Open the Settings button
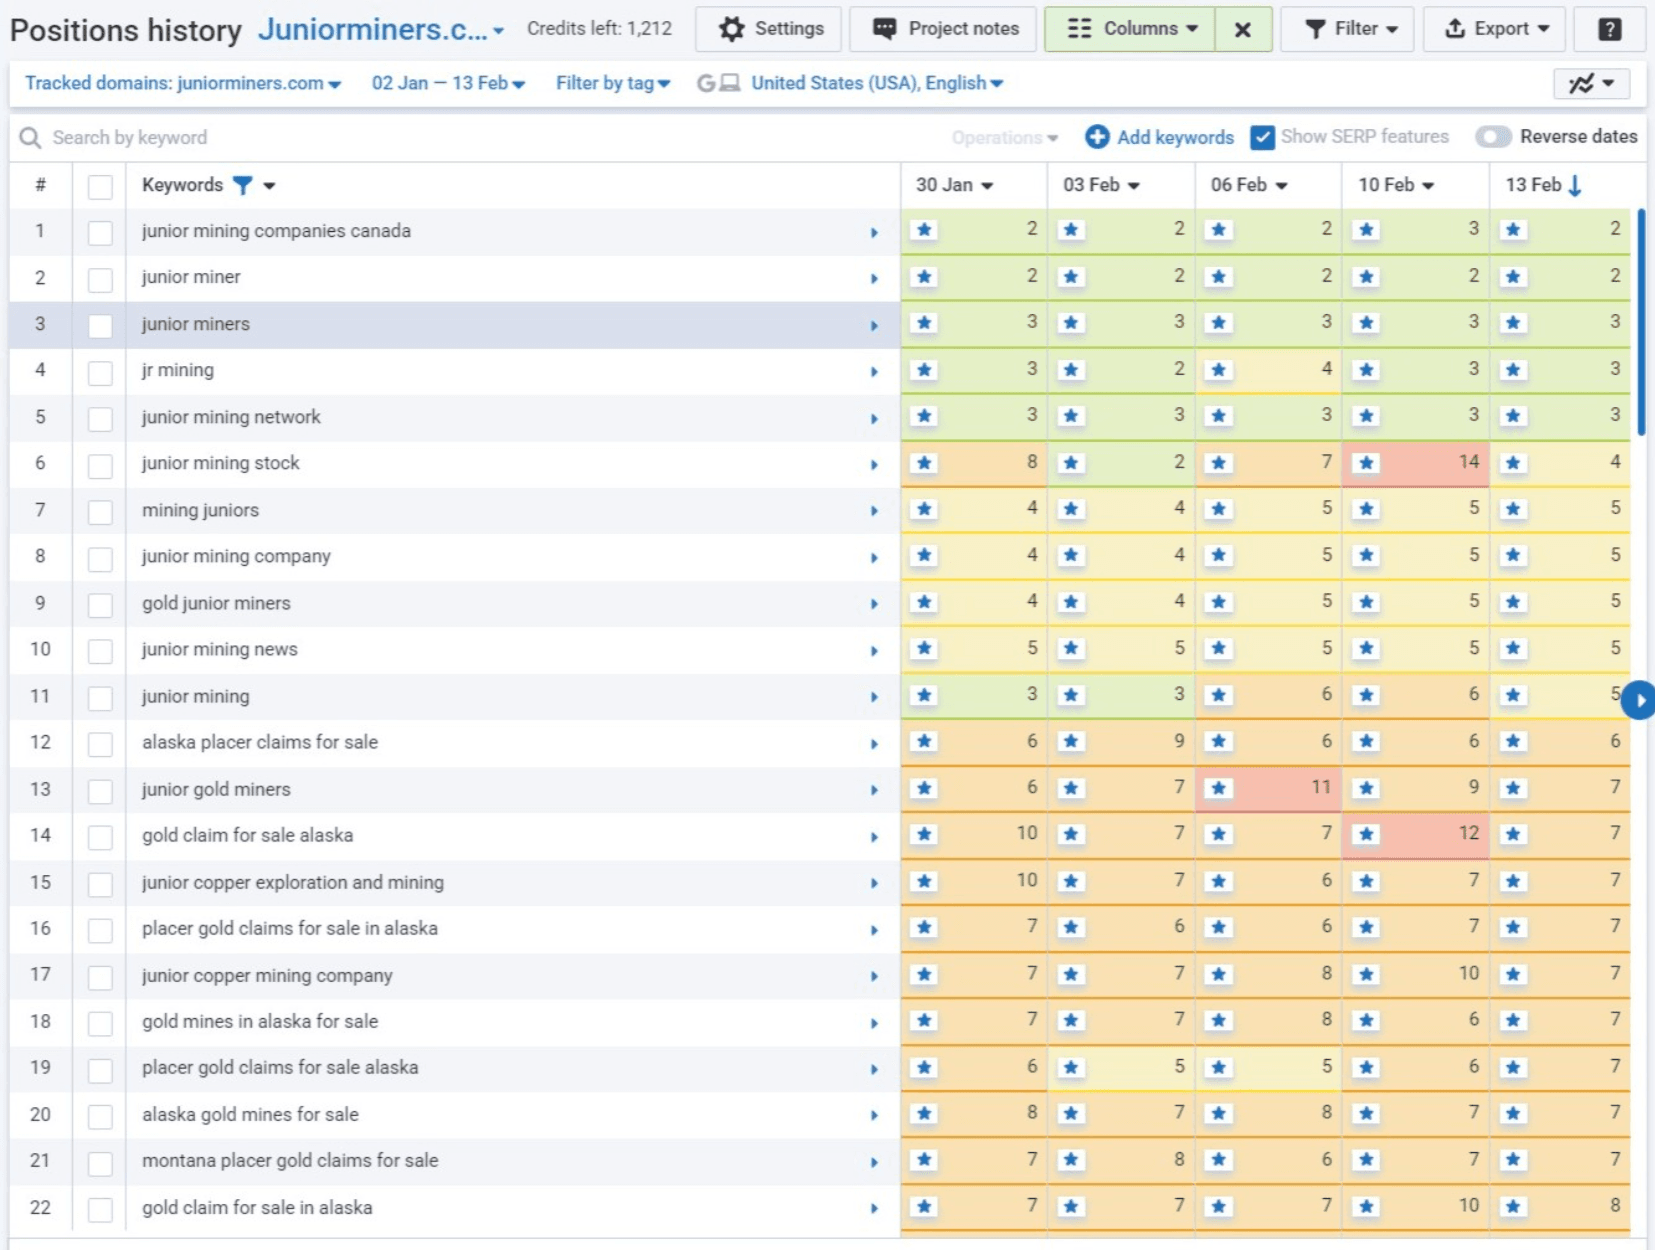This screenshot has width=1655, height=1250. [x=770, y=29]
